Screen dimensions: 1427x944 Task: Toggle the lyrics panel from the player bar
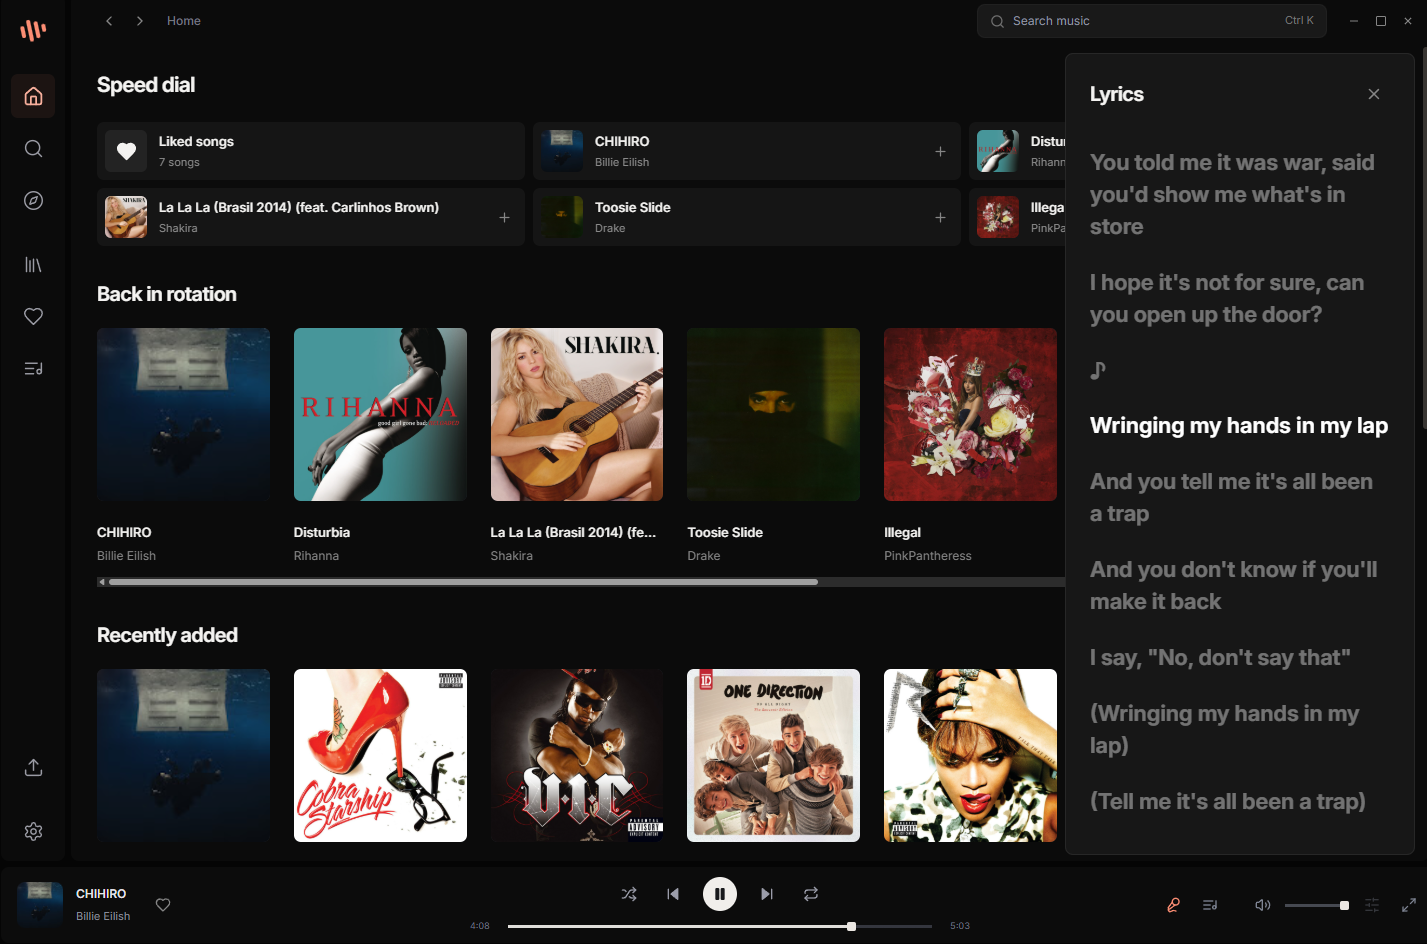[1174, 905]
